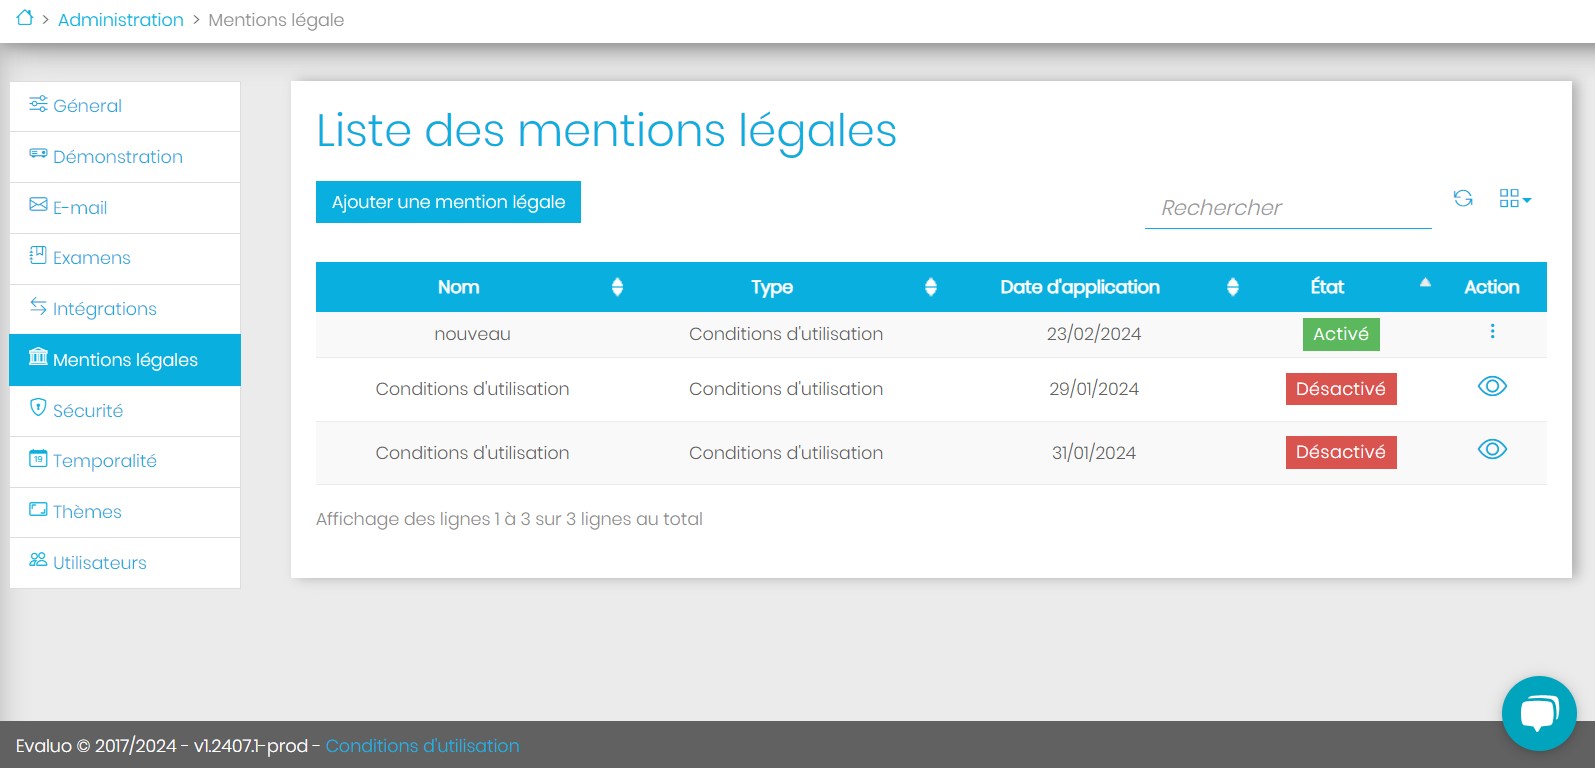
Task: Open three-dot action menu for nouveau row
Action: [1492, 331]
